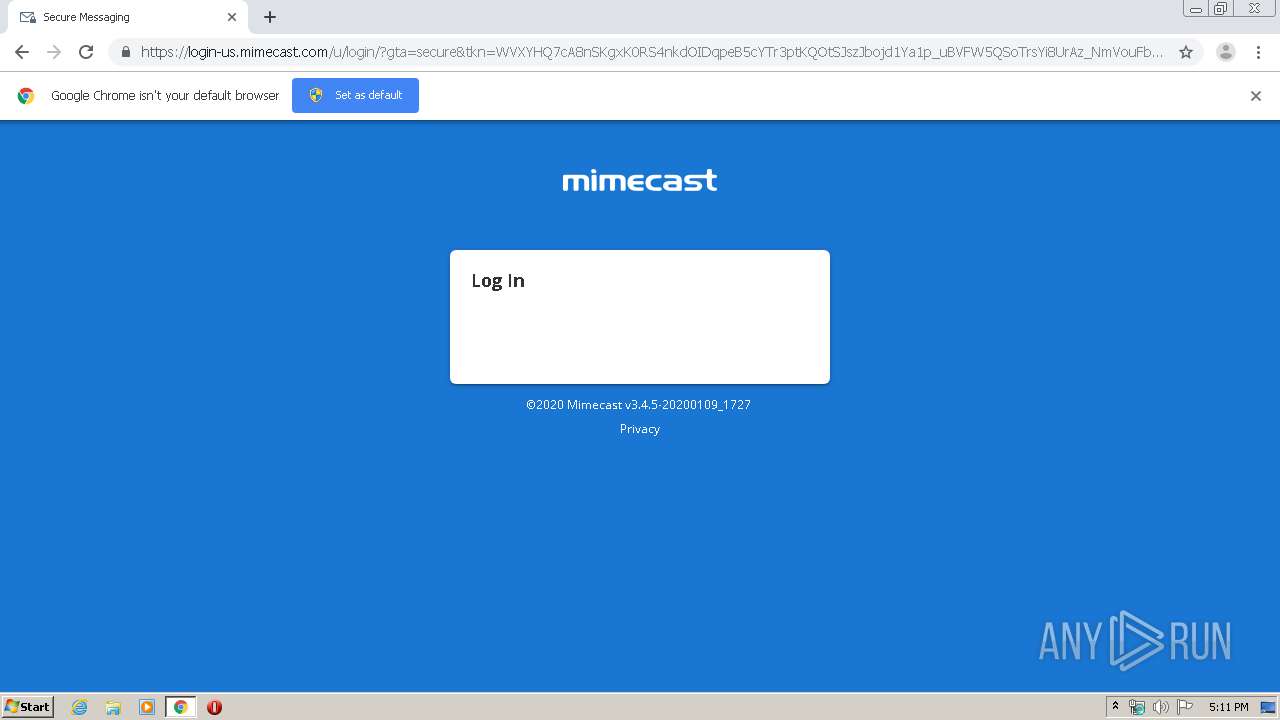Reload the Mimecast login page

pyautogui.click(x=86, y=52)
